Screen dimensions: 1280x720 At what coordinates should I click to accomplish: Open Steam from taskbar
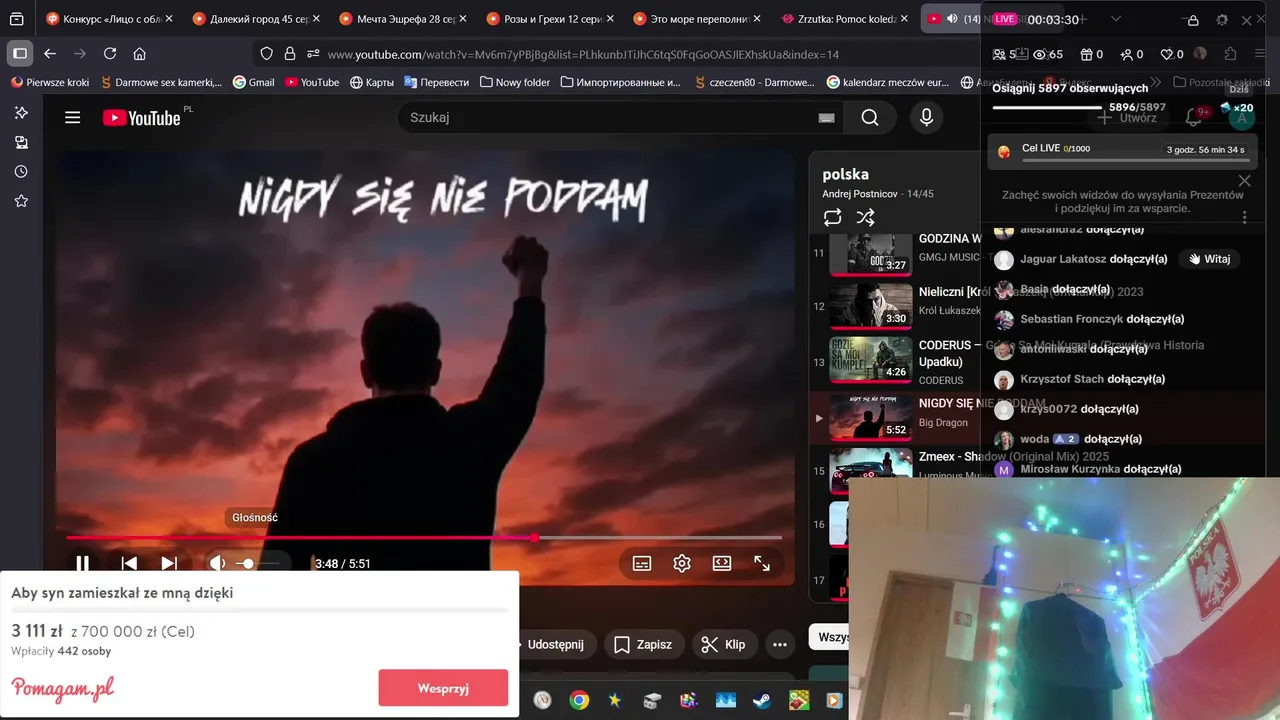pyautogui.click(x=762, y=700)
